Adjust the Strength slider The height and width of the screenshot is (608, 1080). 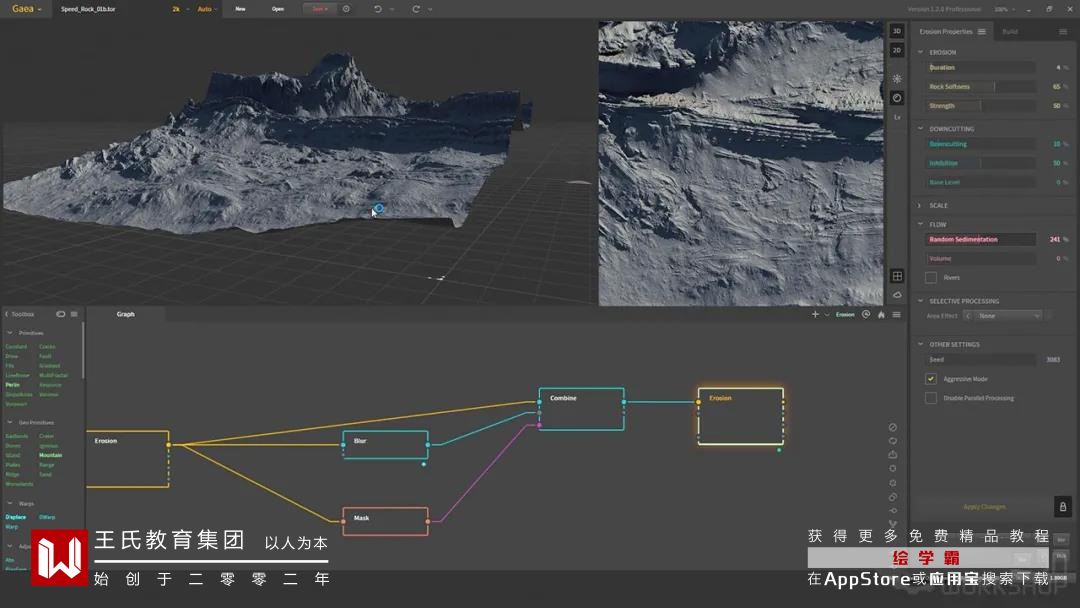tap(979, 106)
